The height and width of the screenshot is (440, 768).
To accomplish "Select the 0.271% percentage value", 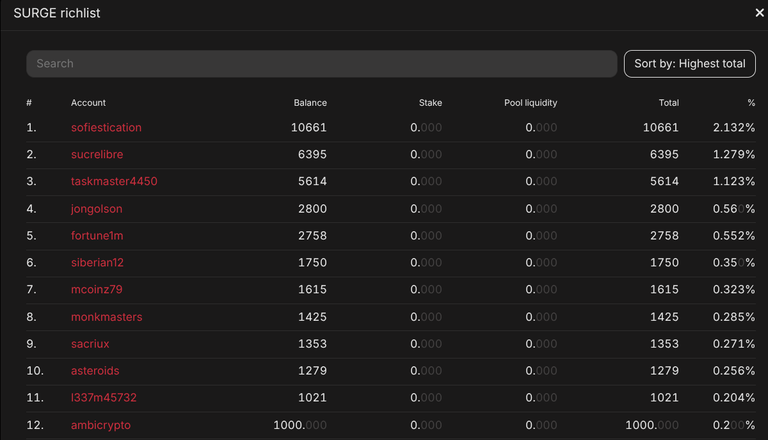I will pos(734,344).
